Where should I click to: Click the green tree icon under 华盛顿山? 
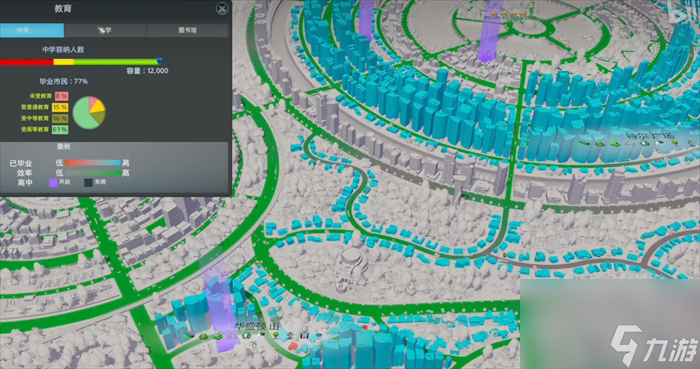pos(276,335)
